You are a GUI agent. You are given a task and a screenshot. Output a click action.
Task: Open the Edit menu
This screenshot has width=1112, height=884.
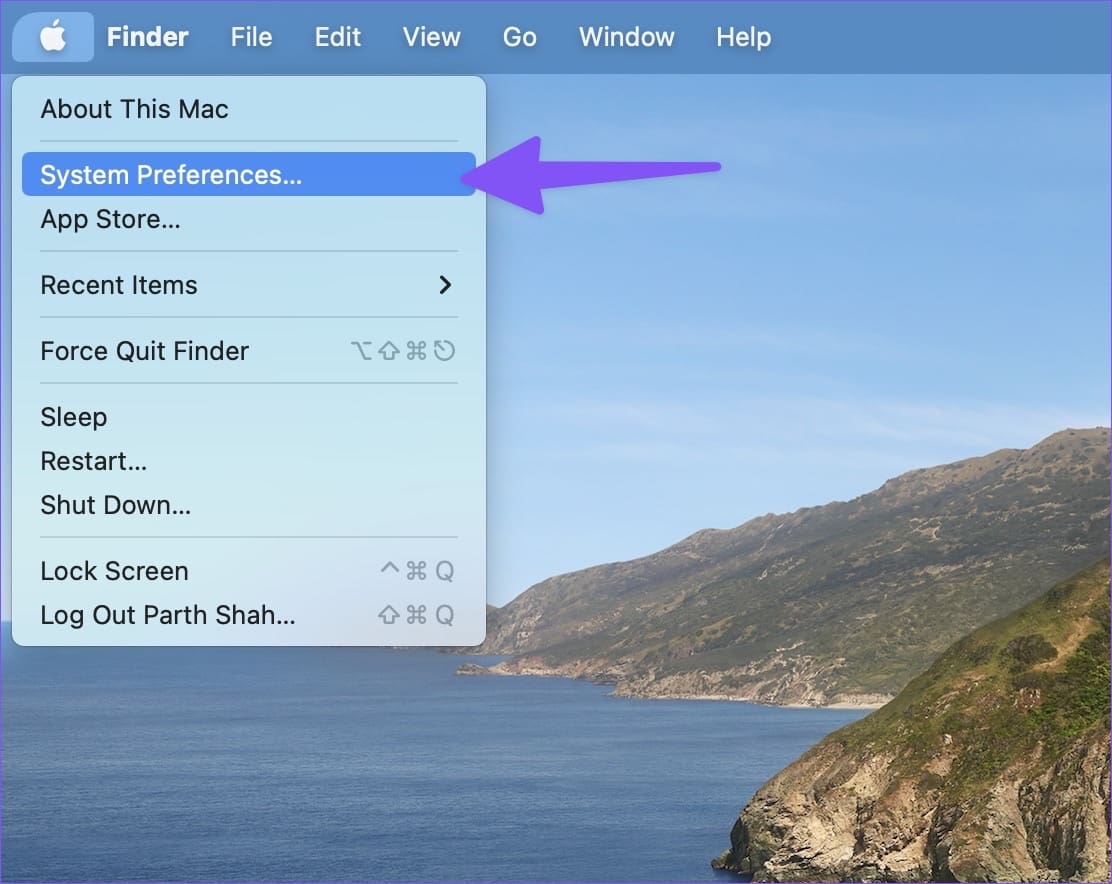(x=337, y=37)
